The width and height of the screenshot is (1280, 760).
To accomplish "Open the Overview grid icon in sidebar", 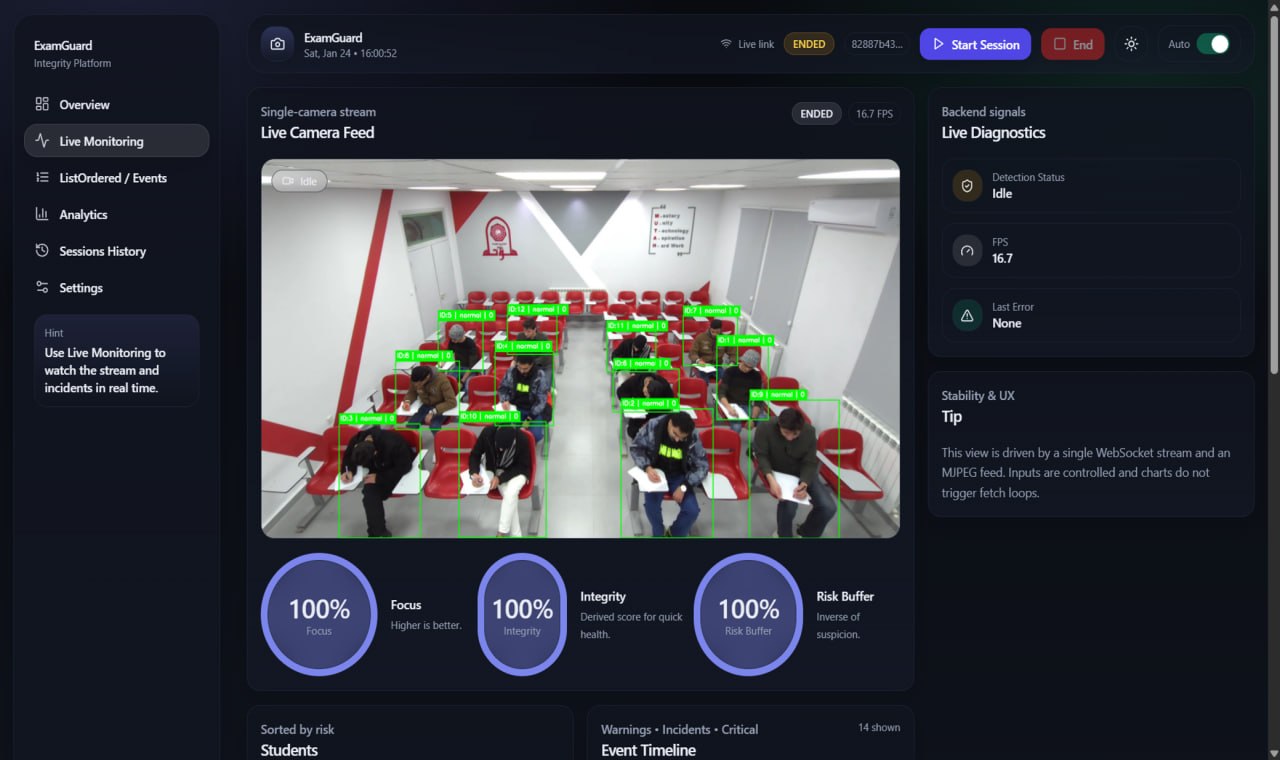I will point(42,104).
